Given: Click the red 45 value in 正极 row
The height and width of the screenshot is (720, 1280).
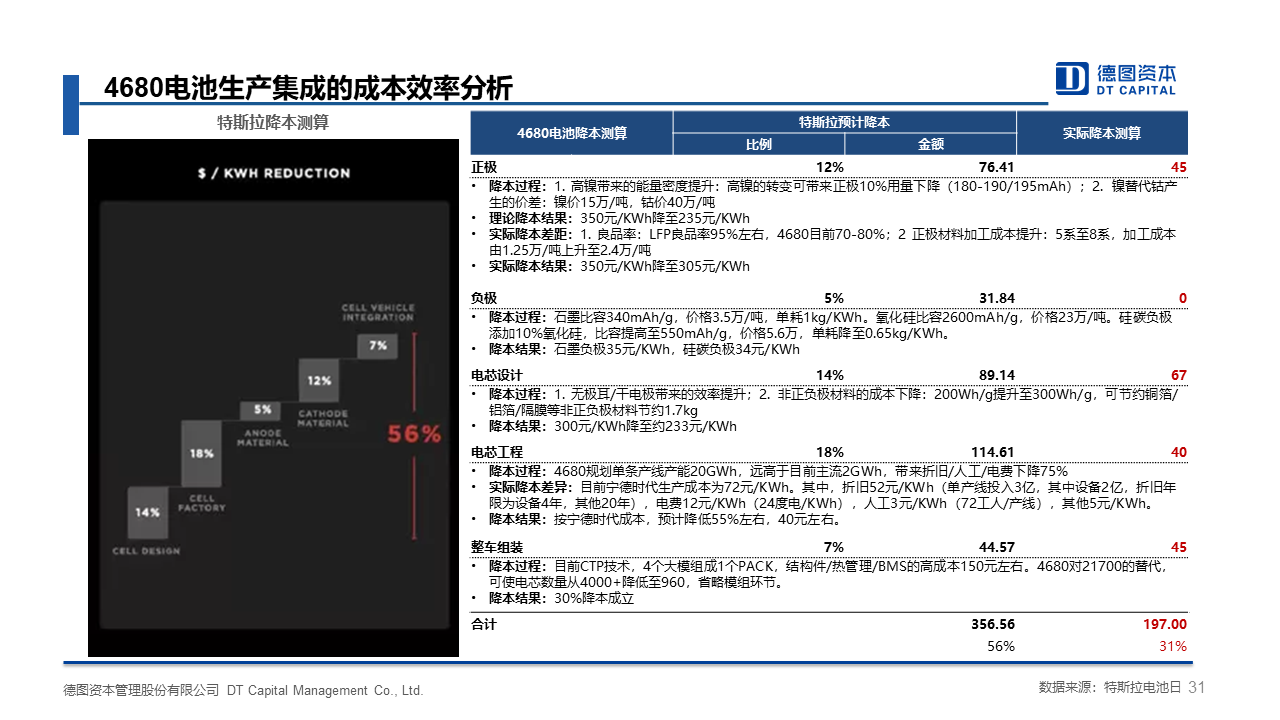Looking at the screenshot, I should point(1179,167).
